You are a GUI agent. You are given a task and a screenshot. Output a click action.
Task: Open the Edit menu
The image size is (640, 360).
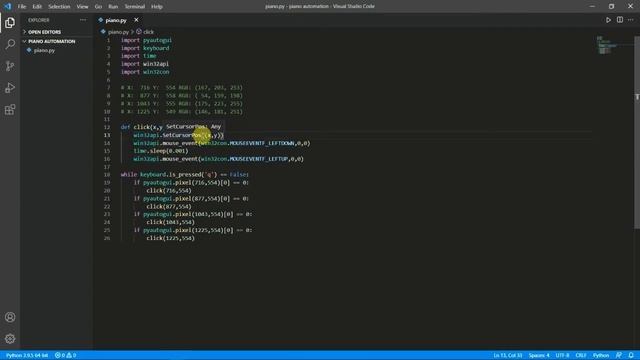[x=37, y=7]
